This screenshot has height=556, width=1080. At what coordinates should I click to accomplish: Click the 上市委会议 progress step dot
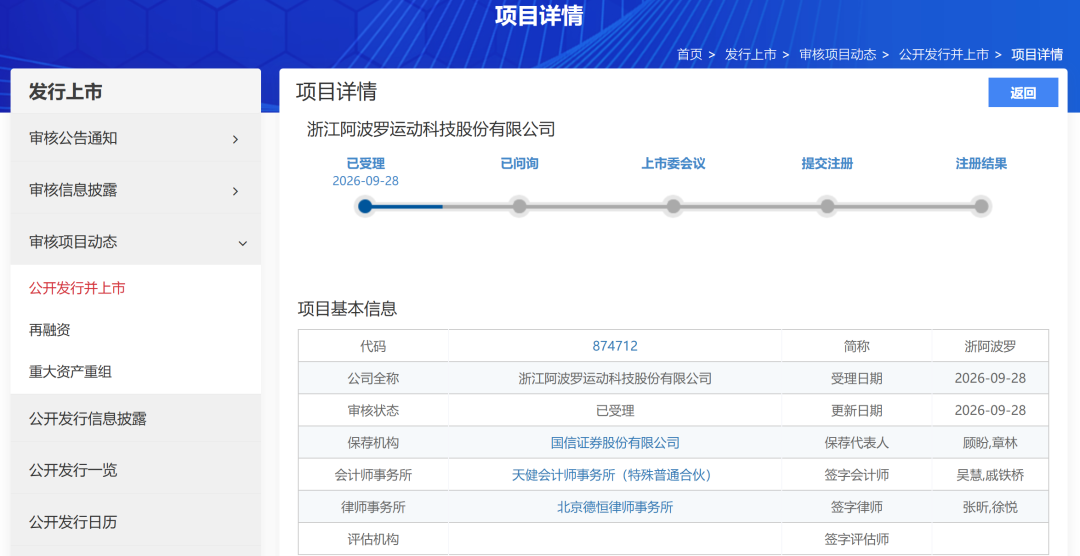(674, 206)
